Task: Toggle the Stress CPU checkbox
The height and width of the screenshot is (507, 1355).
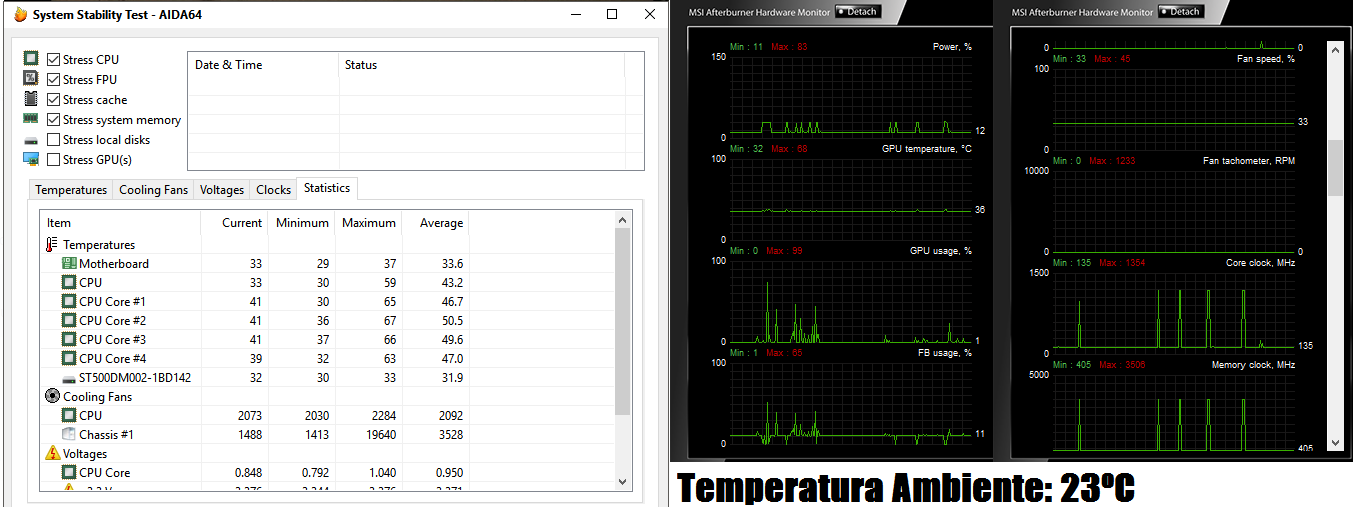Action: (x=54, y=60)
